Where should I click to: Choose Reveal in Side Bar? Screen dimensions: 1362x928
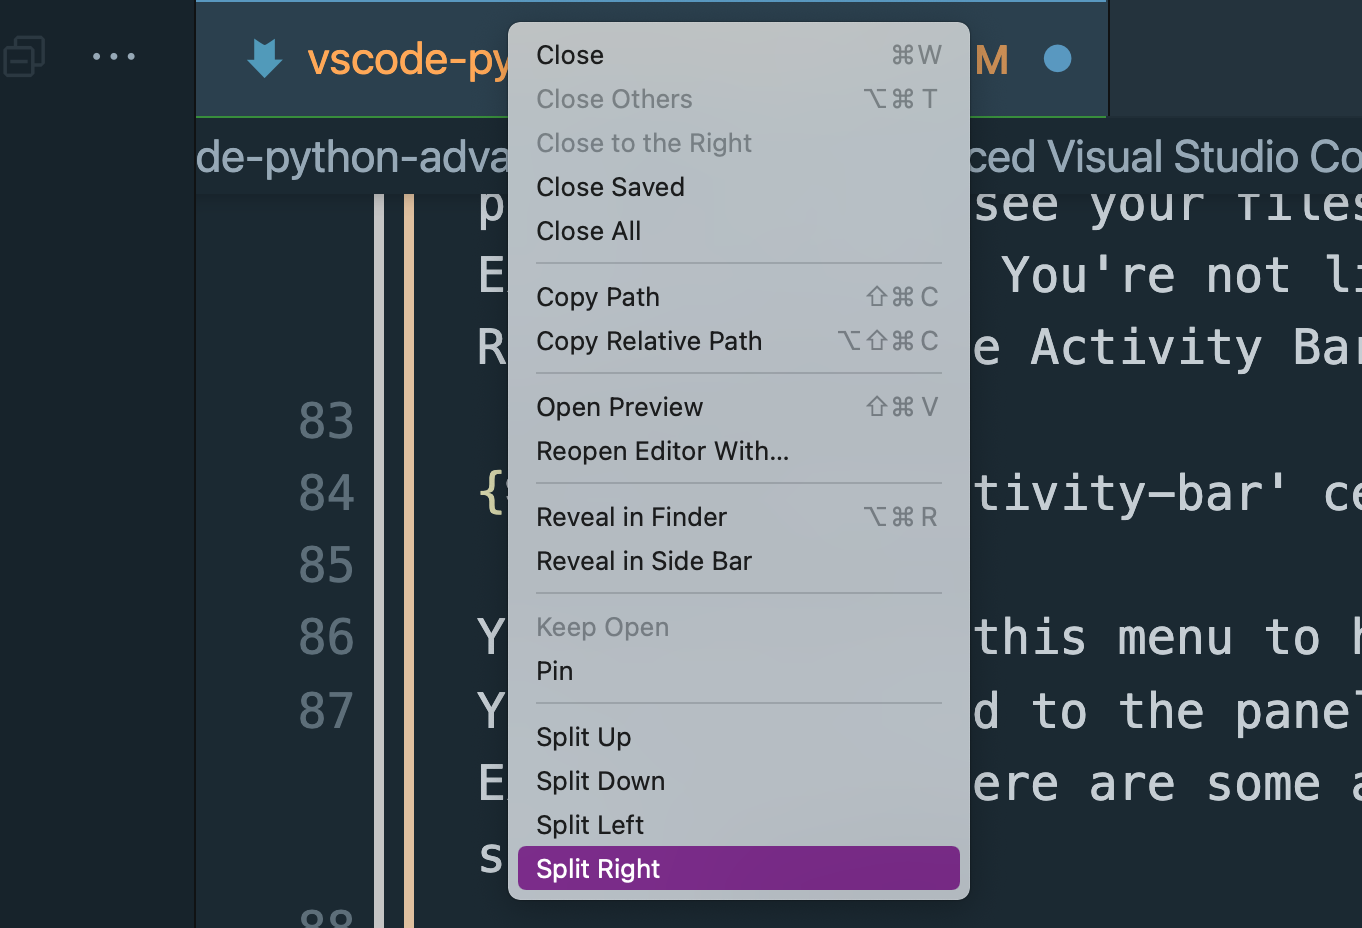click(644, 561)
